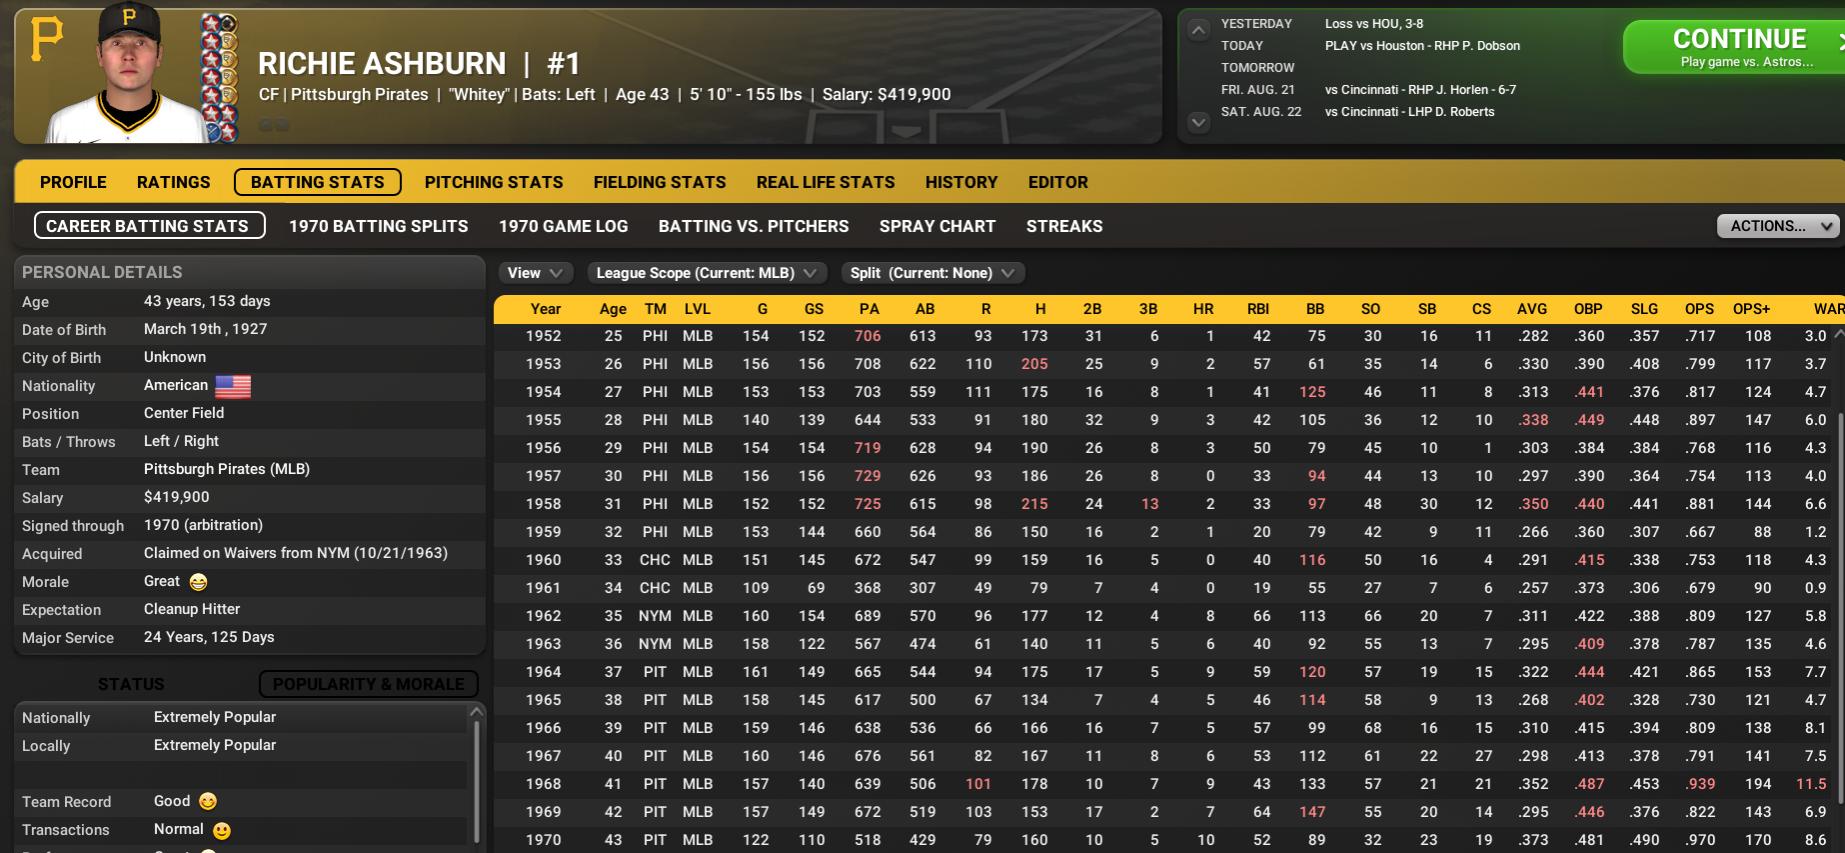
Task: Sort by the SLG column header
Action: coord(1644,309)
